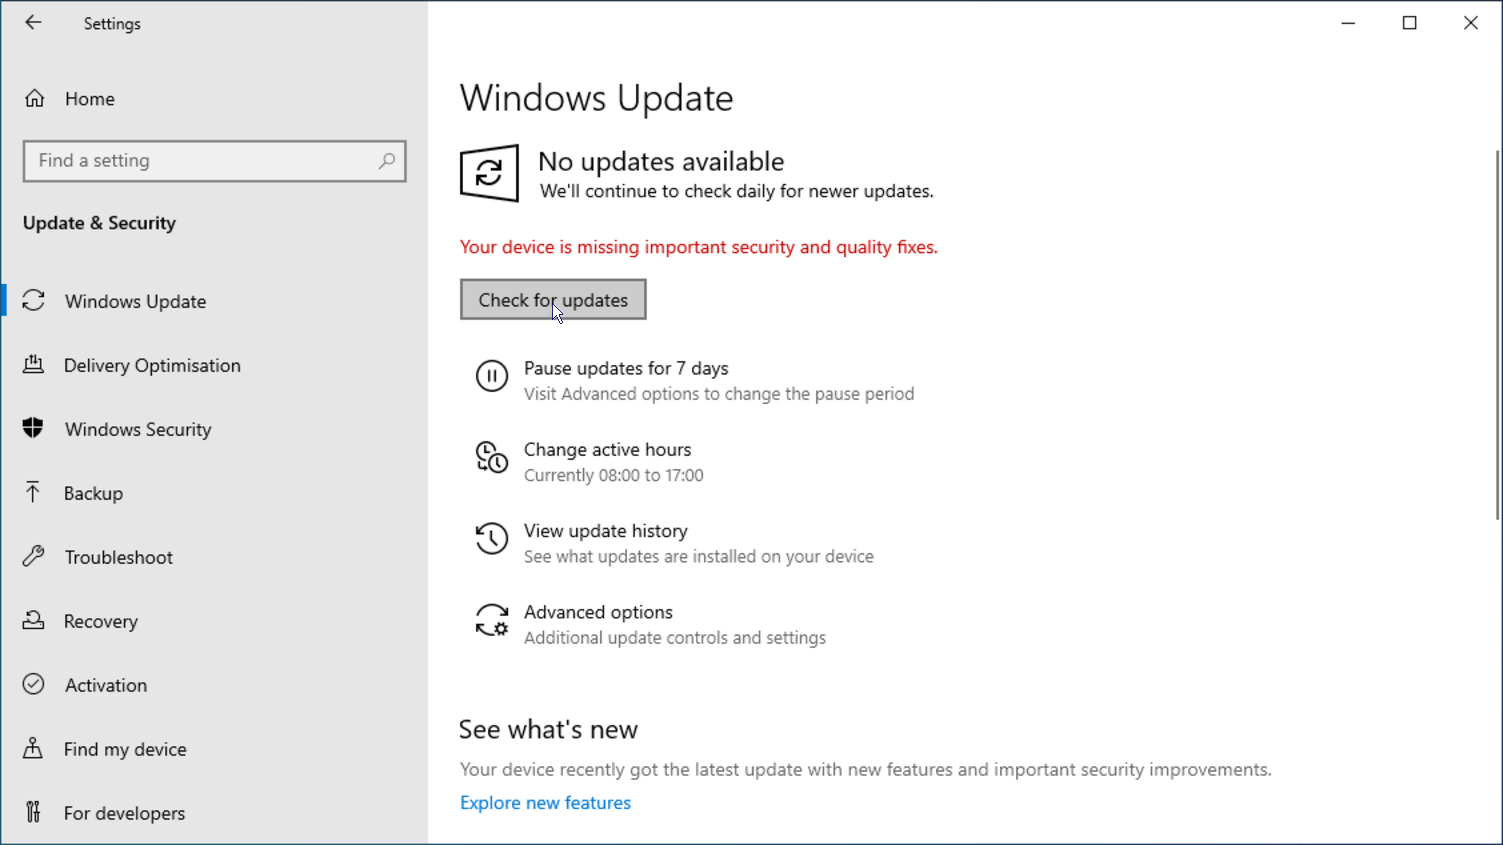The image size is (1503, 845).
Task: Click 'Currently 08:00 to 17:00' text
Action: (613, 475)
